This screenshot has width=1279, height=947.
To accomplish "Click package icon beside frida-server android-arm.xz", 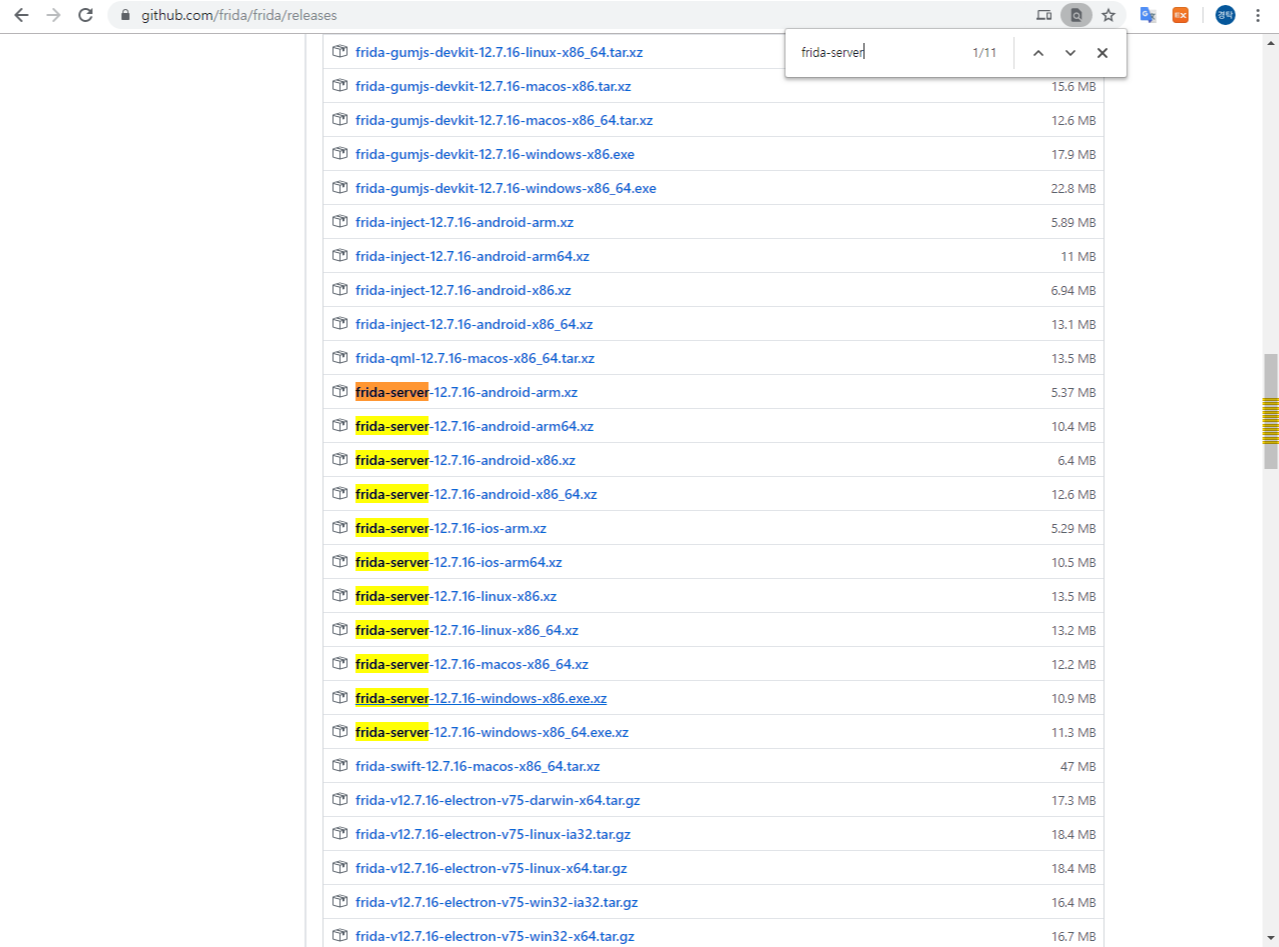I will tap(340, 392).
